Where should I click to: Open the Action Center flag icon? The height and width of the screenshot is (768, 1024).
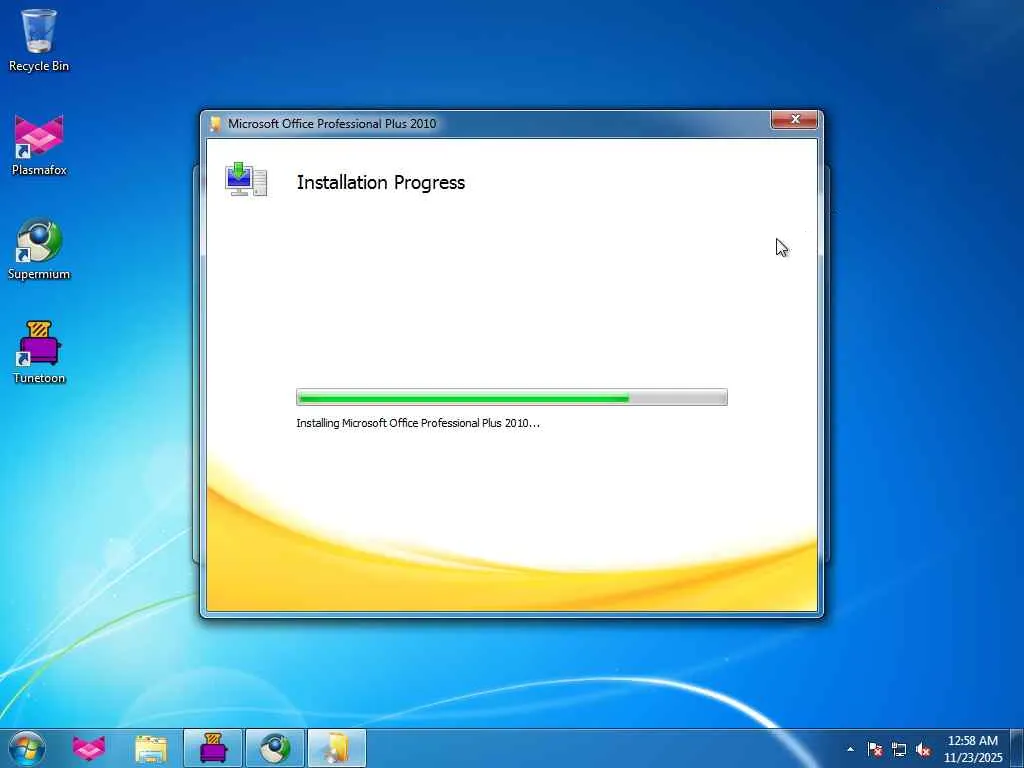[874, 749]
